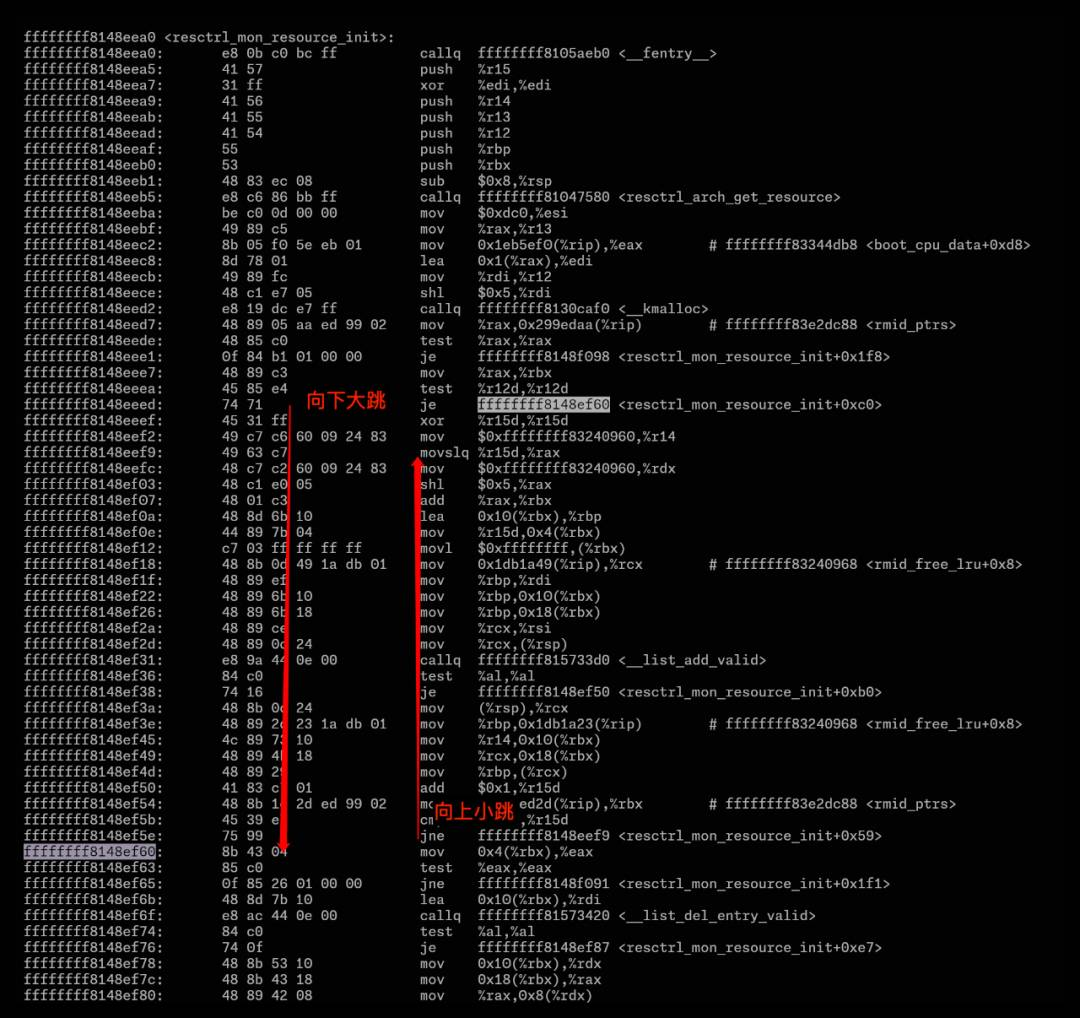Click address ffffffff8148ef5e of the jne
This screenshot has width=1080, height=1018.
pyautogui.click(x=94, y=835)
